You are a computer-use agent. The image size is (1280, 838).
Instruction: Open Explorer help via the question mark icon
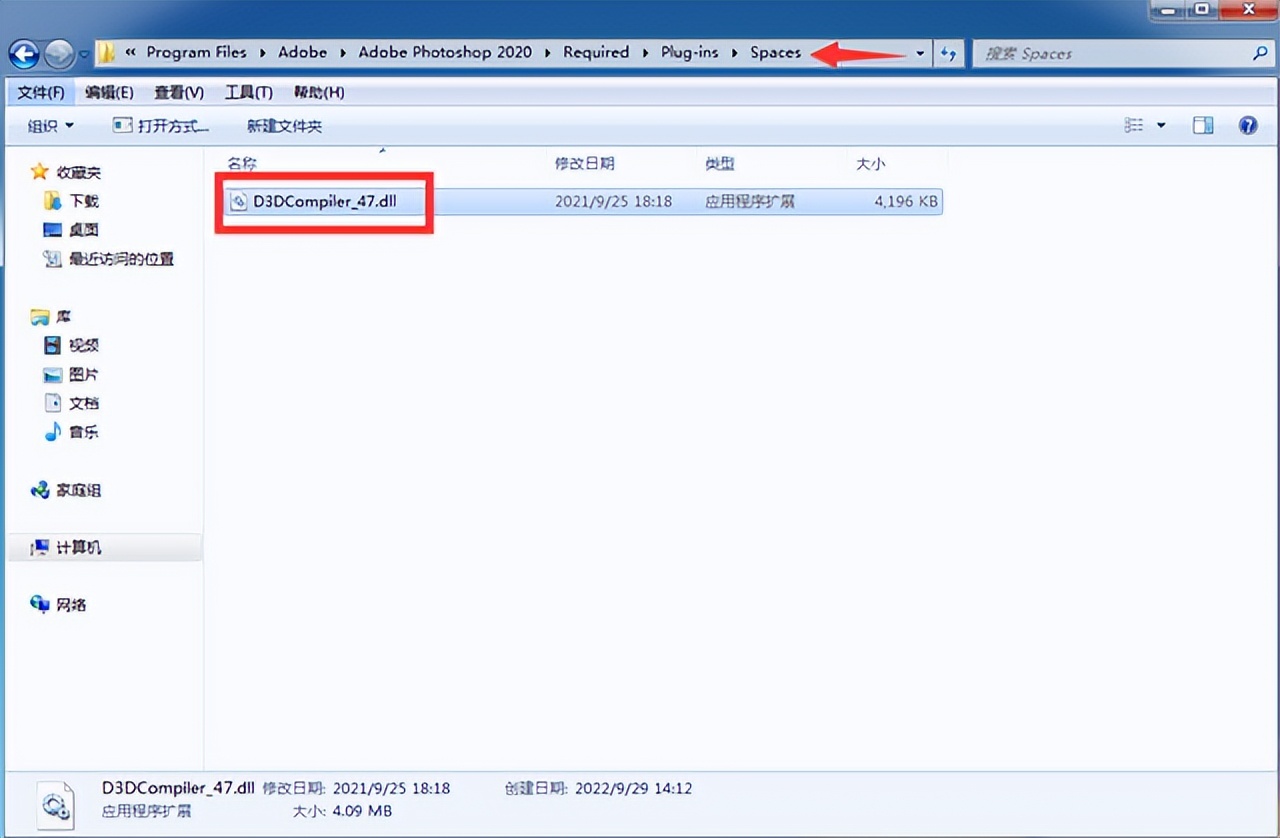pos(1246,125)
